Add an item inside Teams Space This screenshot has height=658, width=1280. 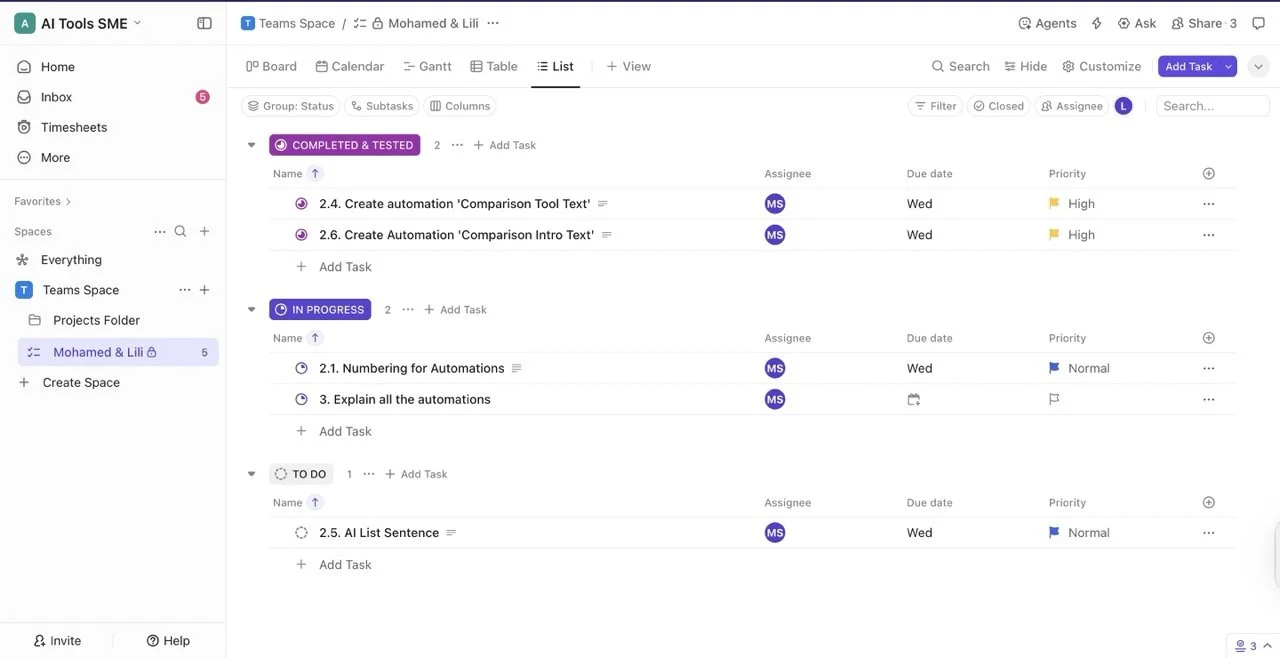pos(204,290)
